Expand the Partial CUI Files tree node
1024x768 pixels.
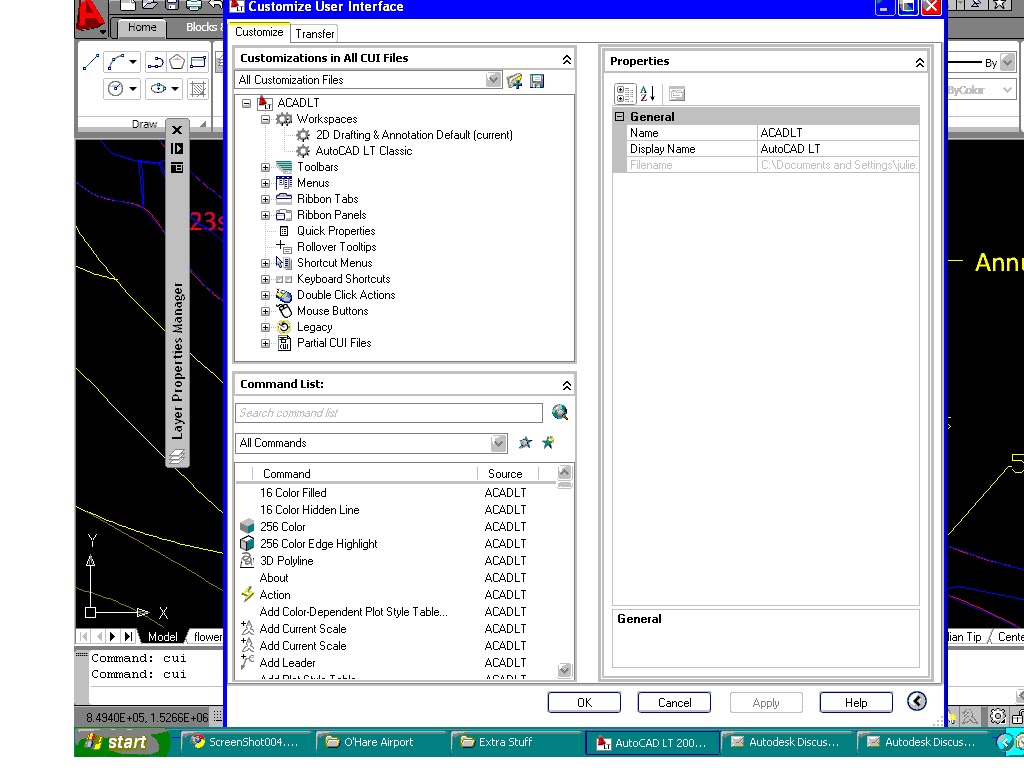tap(265, 344)
